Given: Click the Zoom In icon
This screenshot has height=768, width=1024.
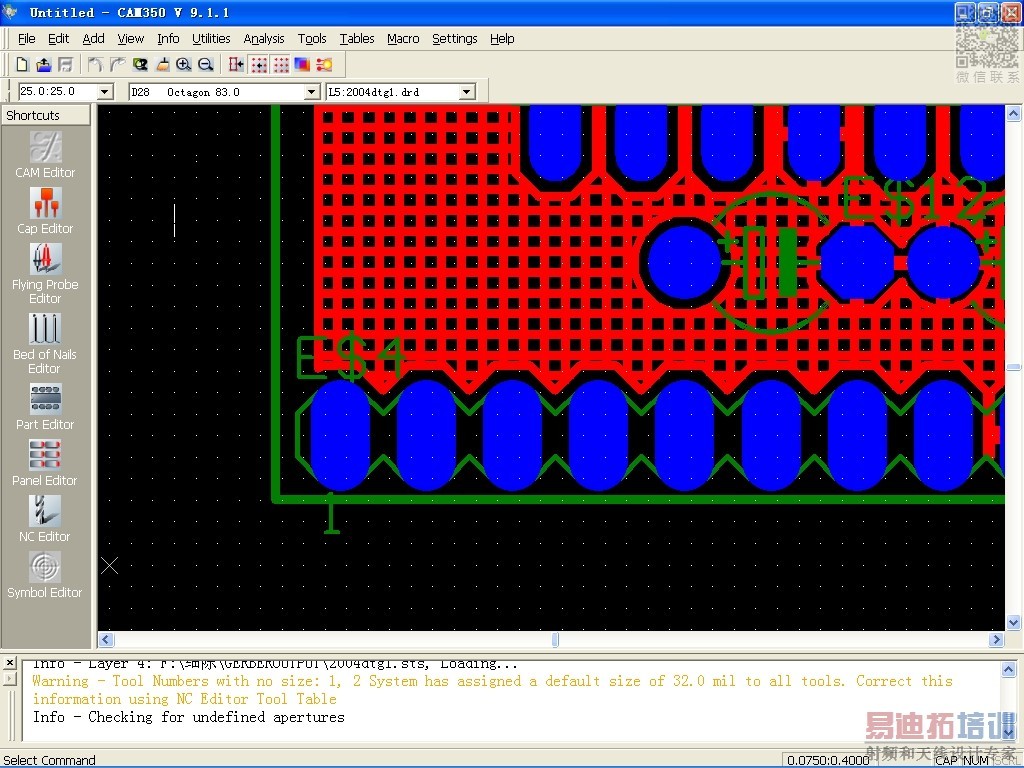Looking at the screenshot, I should 184,64.
